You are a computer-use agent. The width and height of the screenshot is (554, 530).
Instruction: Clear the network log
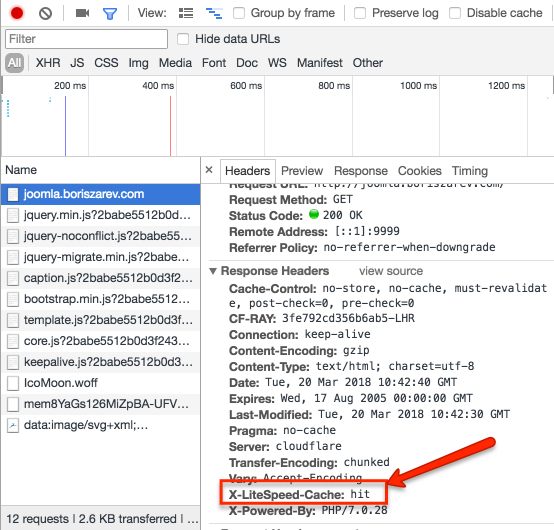[x=45, y=13]
